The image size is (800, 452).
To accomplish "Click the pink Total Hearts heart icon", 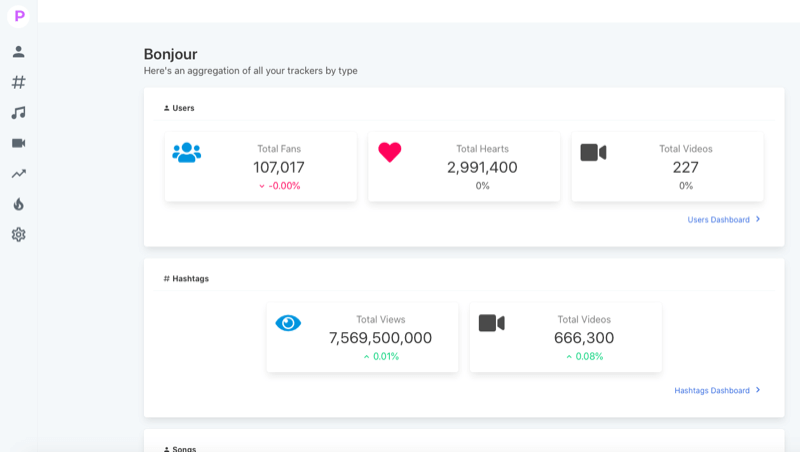I will tap(390, 152).
